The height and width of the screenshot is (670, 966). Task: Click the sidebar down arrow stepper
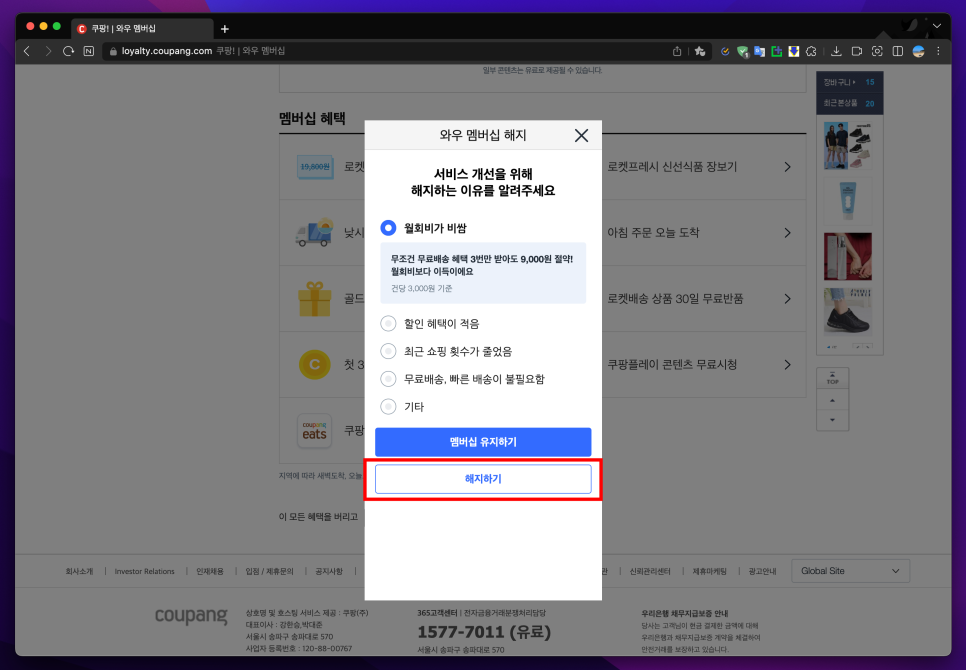point(832,420)
